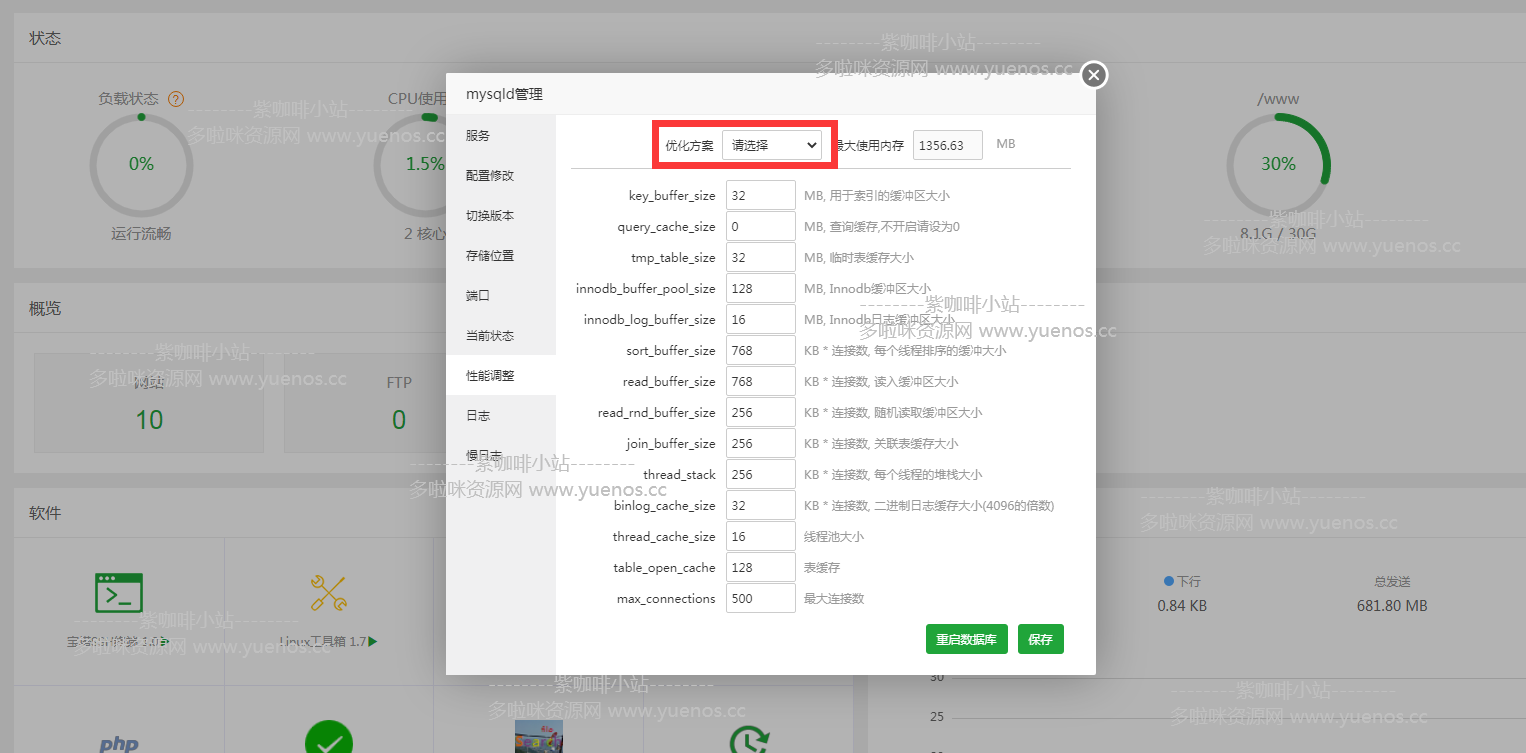
Task: Switch to the 日志 tab
Action: pos(477,415)
